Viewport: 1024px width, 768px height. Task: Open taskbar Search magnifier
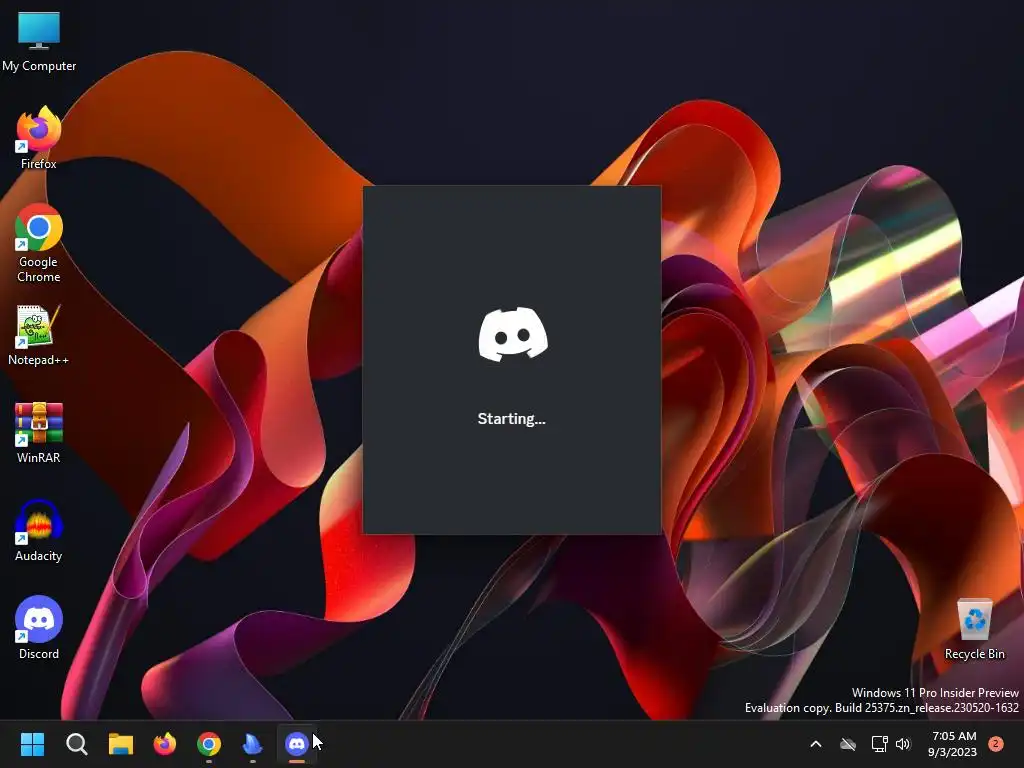(76, 744)
